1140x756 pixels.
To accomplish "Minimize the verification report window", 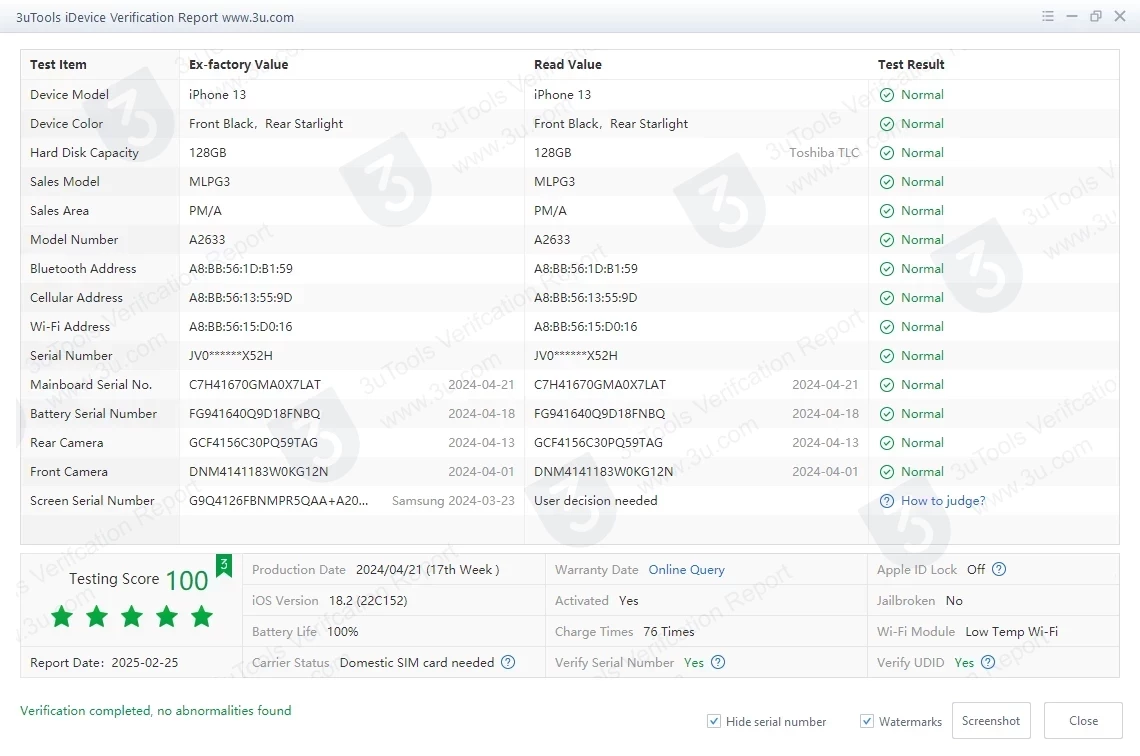I will tap(1072, 17).
